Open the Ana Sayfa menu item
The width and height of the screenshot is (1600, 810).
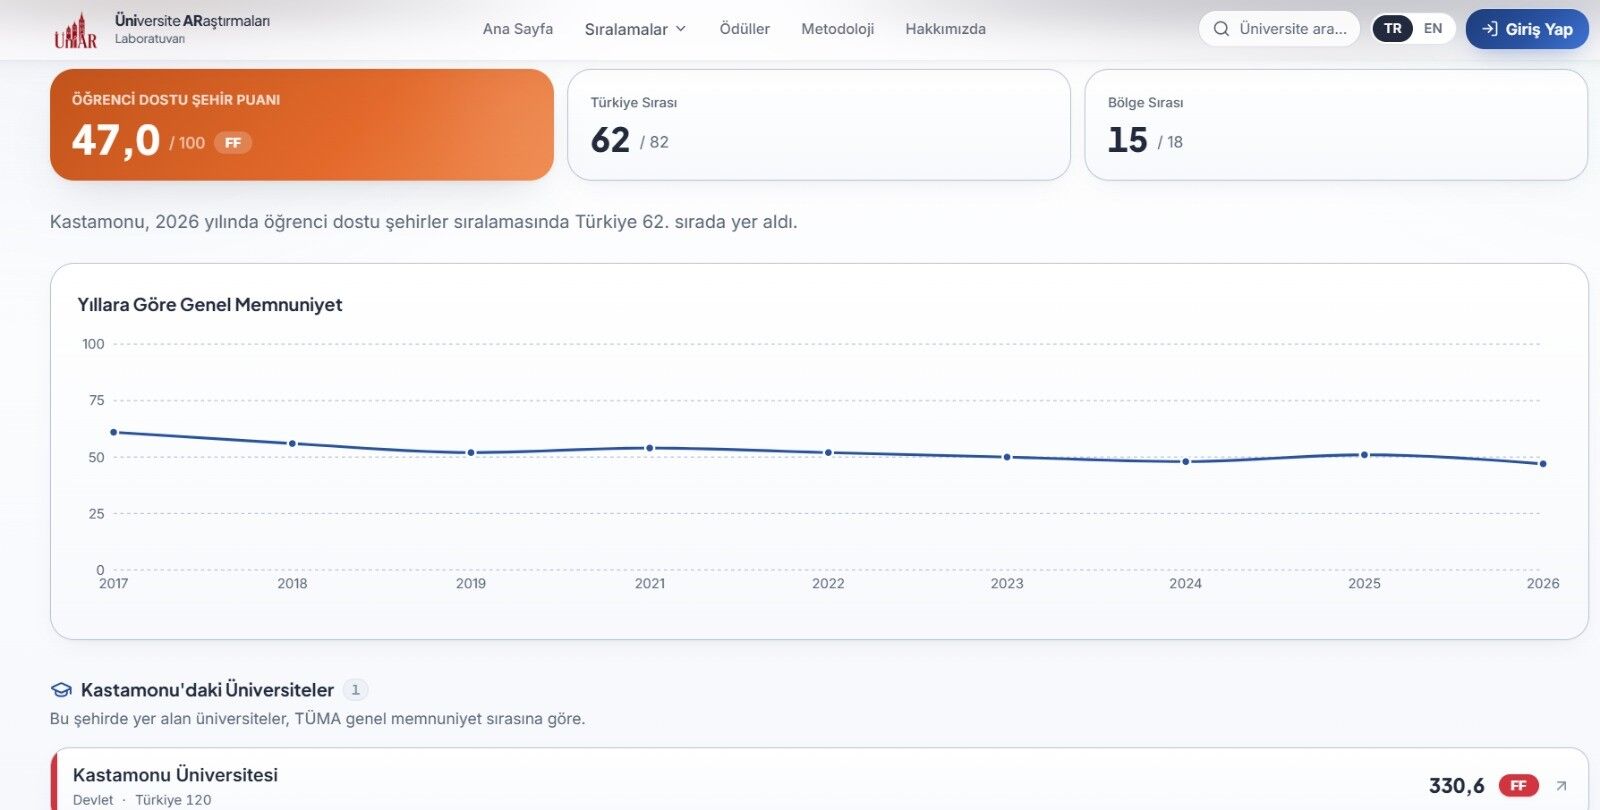pos(518,29)
